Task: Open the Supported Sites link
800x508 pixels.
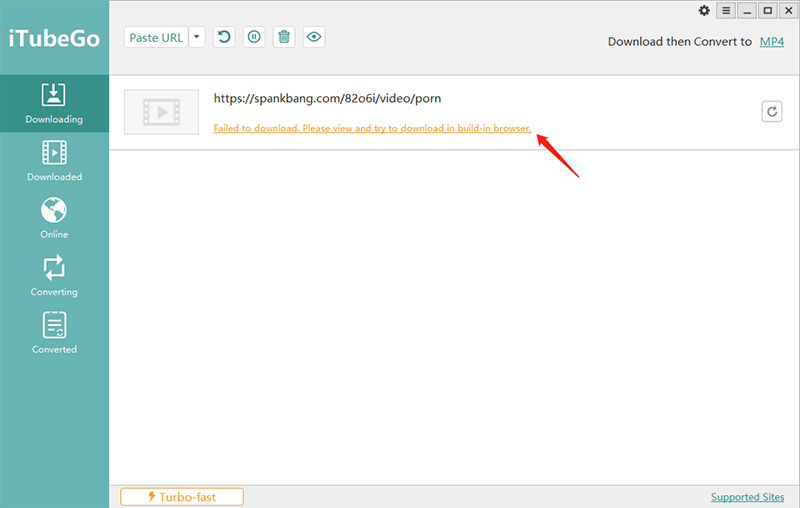Action: click(x=747, y=497)
